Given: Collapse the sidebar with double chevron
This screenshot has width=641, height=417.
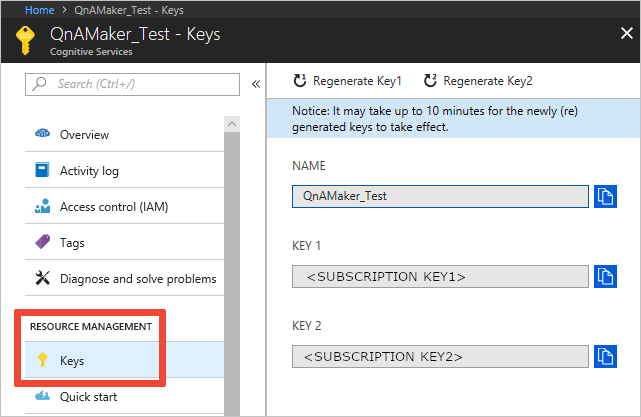Looking at the screenshot, I should (x=256, y=84).
